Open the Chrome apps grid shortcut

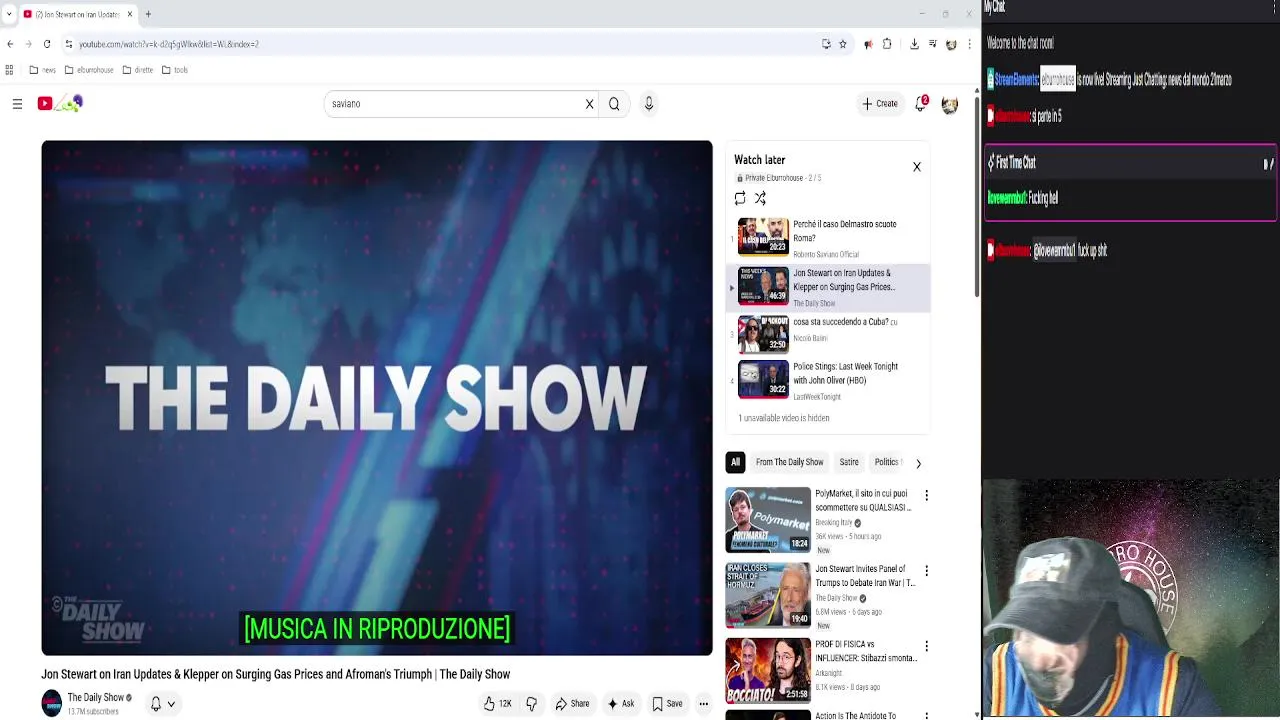9,70
